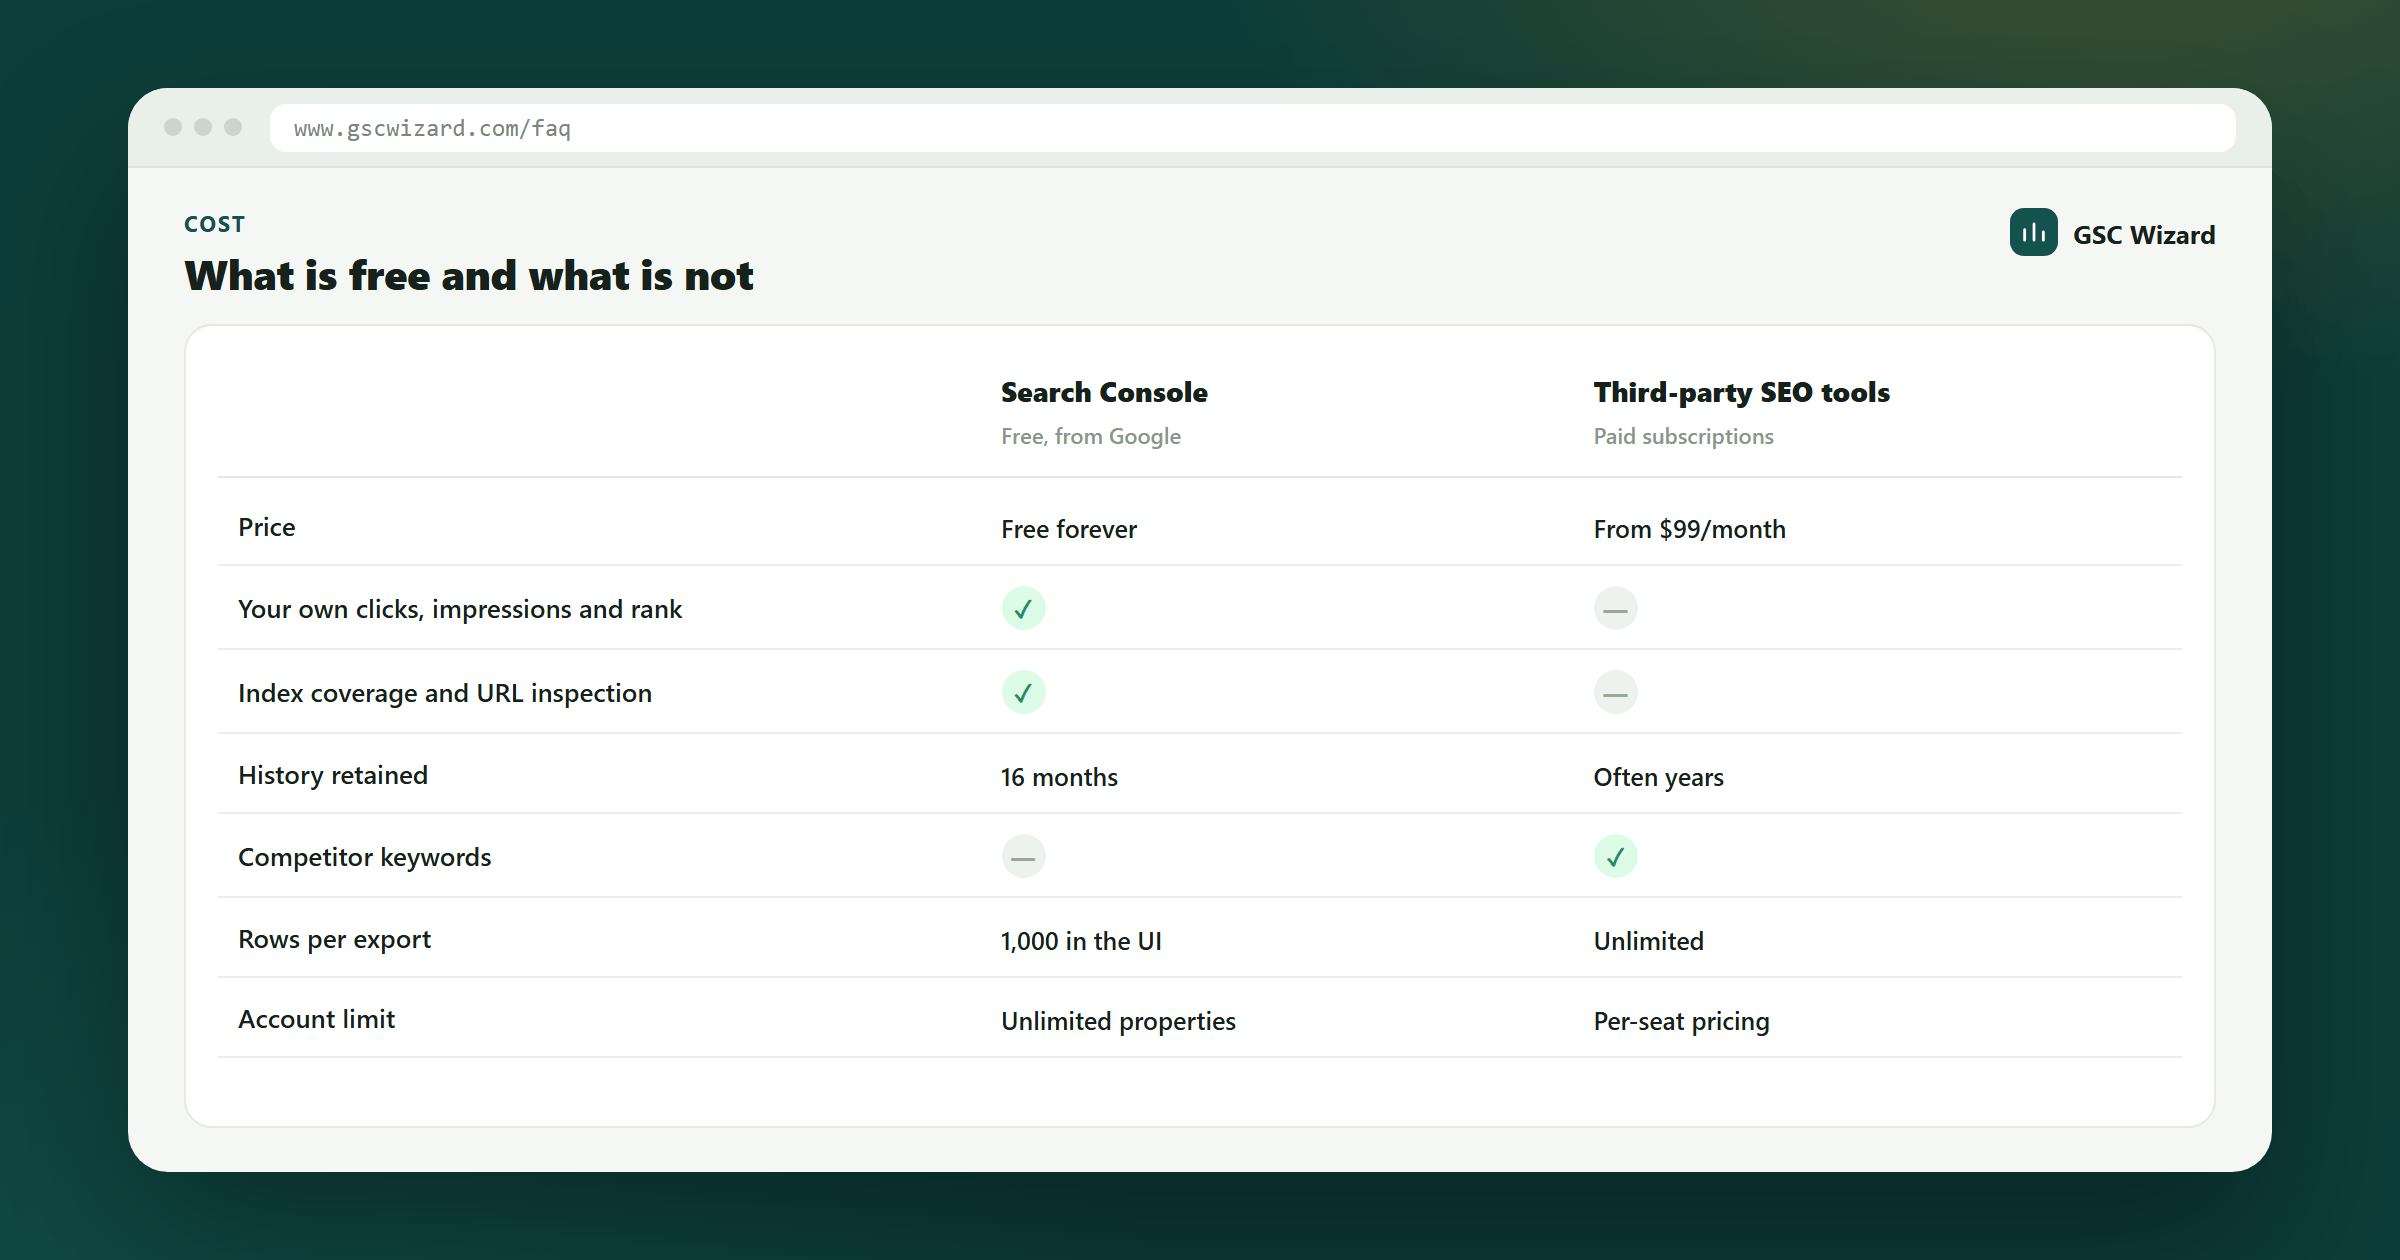Click the 'History retained' row label
This screenshot has height=1260, width=2400.
pyautogui.click(x=333, y=775)
